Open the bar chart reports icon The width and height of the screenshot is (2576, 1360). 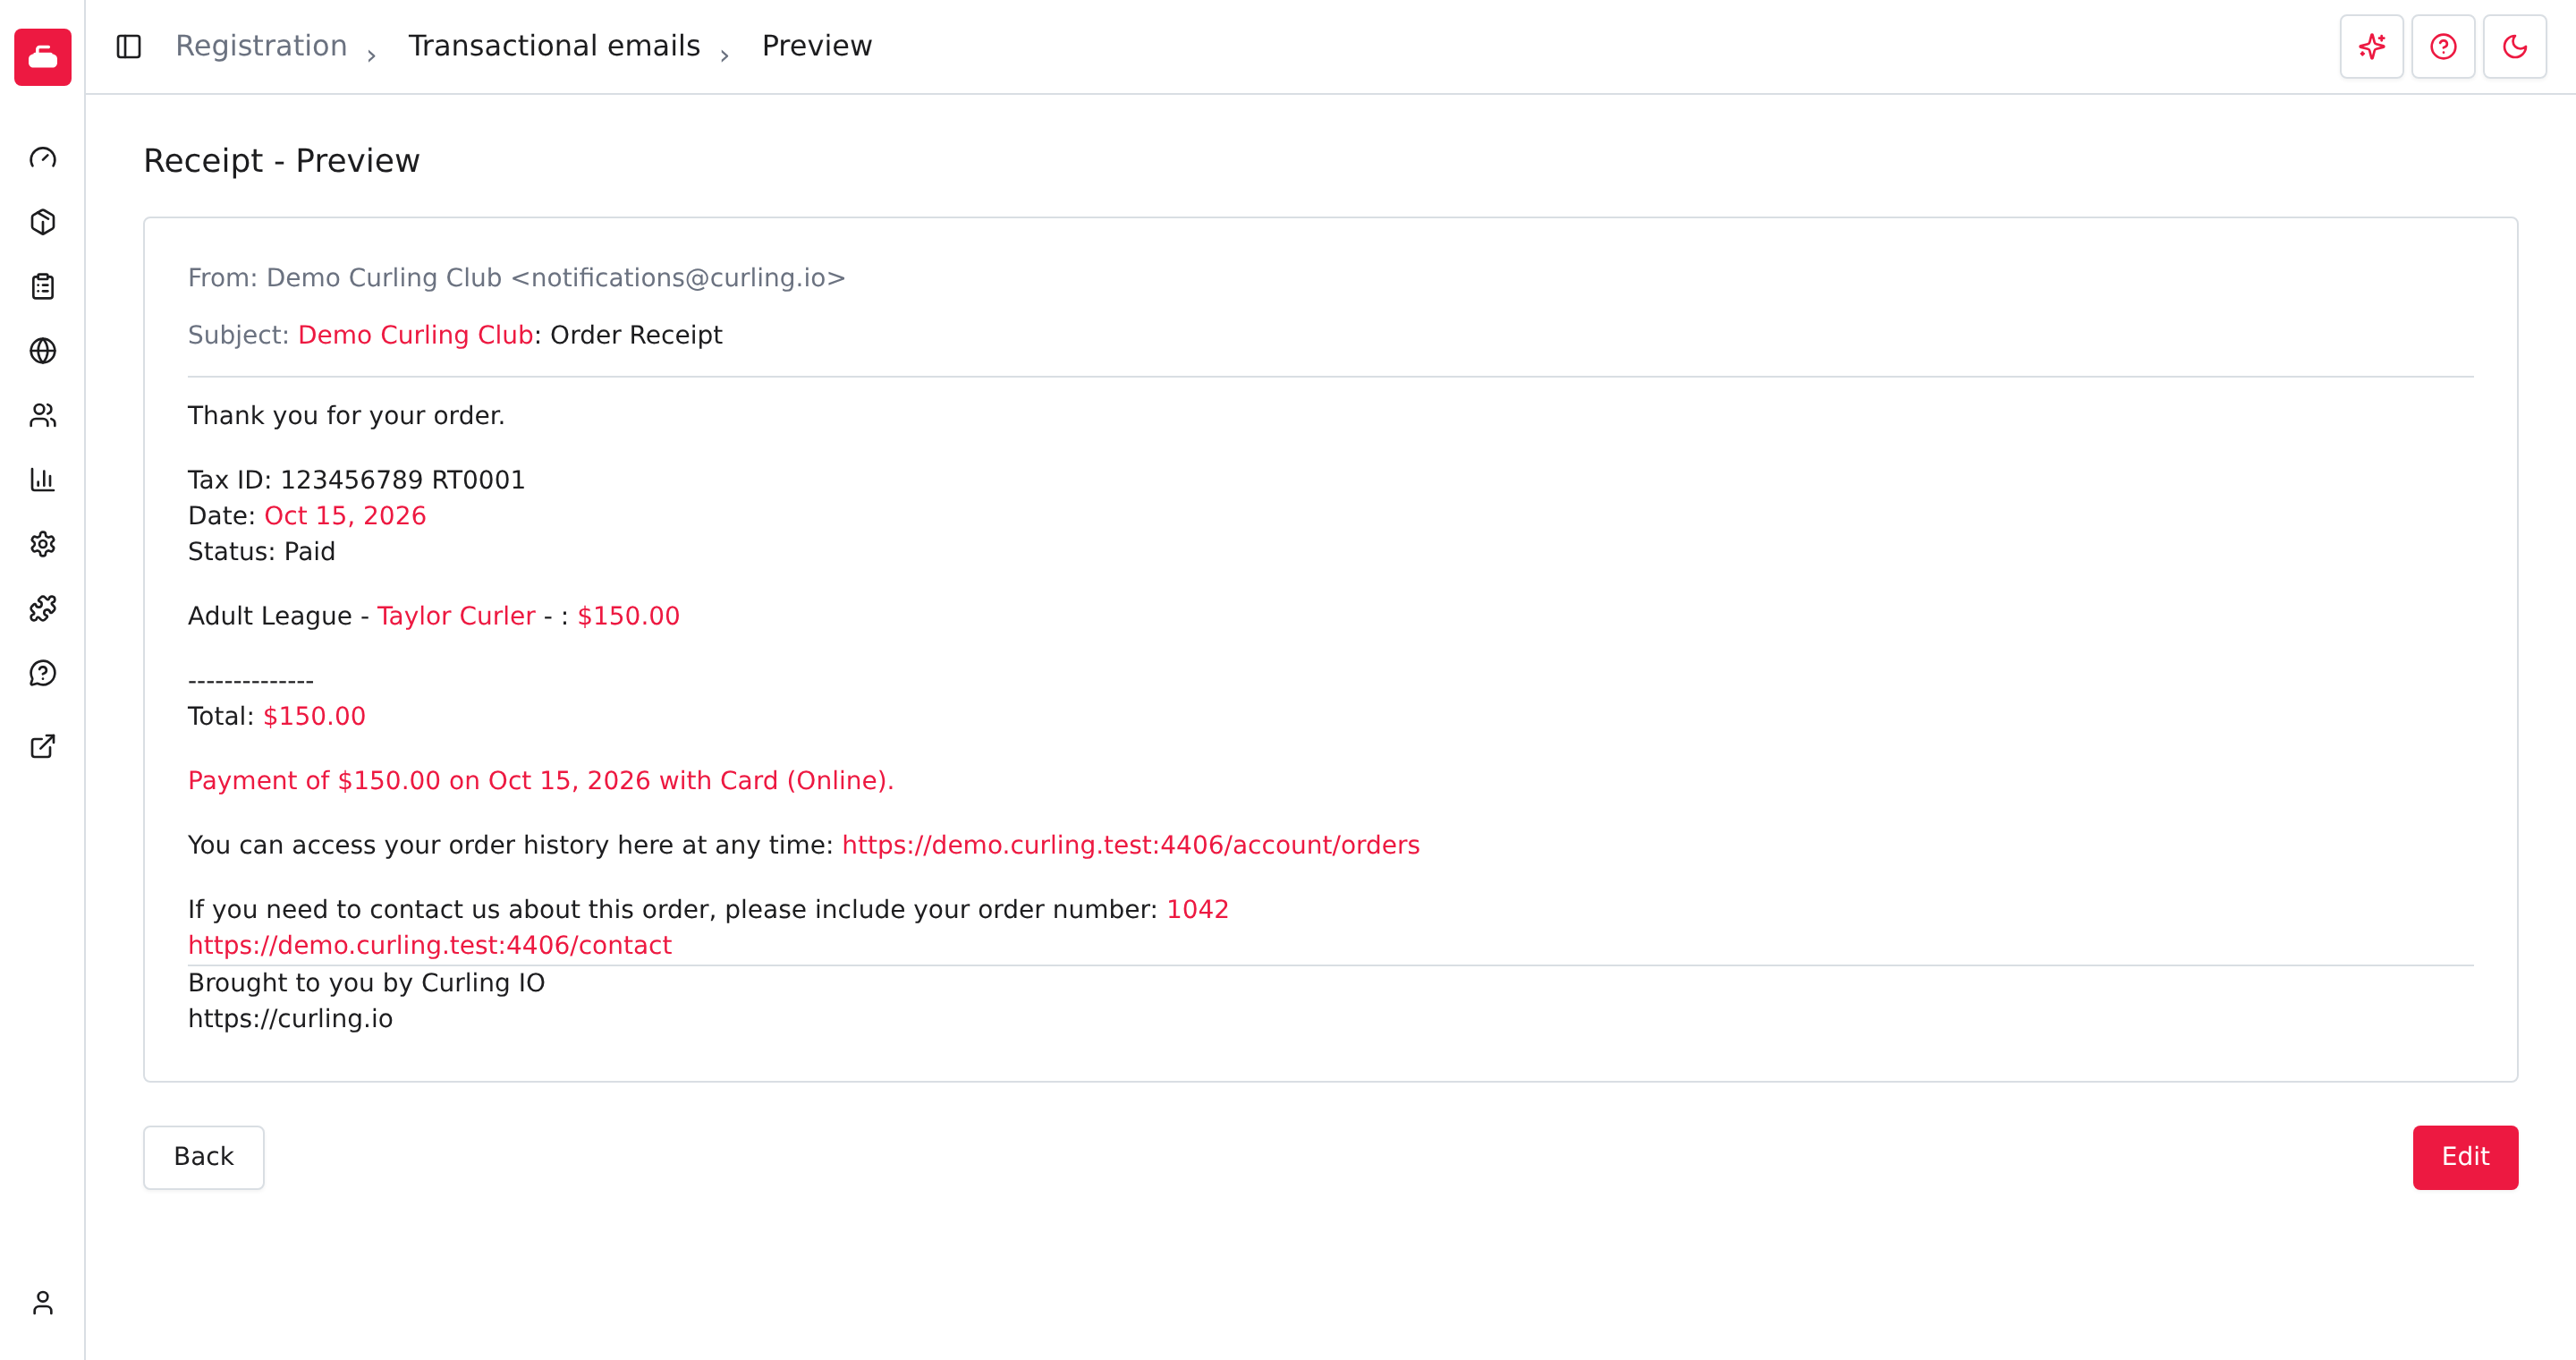(43, 480)
